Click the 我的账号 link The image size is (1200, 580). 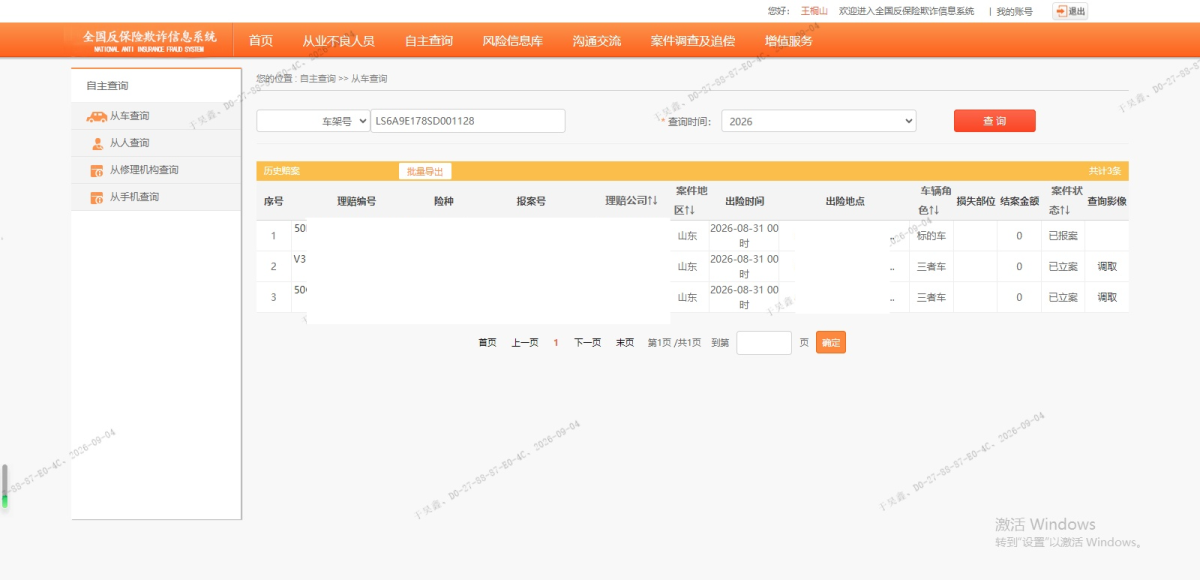tap(1014, 11)
